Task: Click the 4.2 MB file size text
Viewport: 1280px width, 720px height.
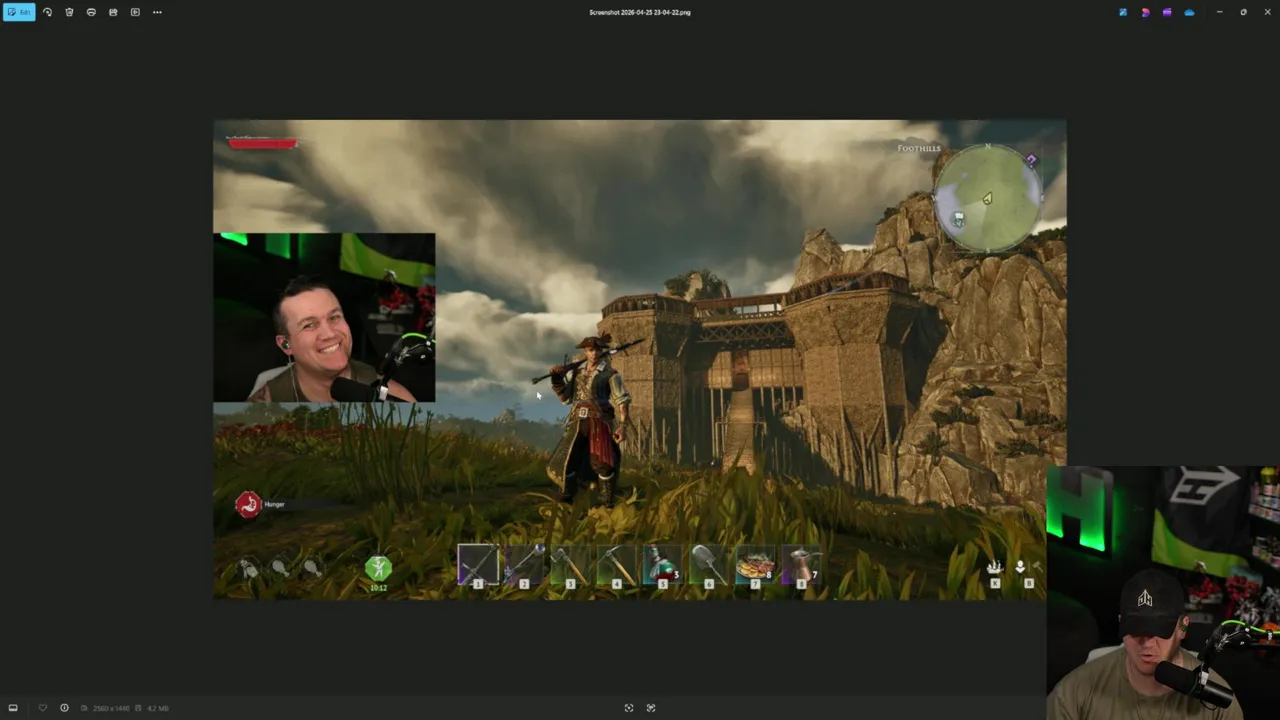Action: click(158, 708)
